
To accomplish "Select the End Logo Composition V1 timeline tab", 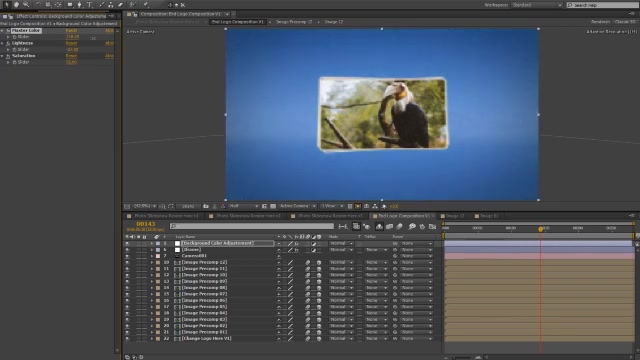I will pyautogui.click(x=403, y=216).
